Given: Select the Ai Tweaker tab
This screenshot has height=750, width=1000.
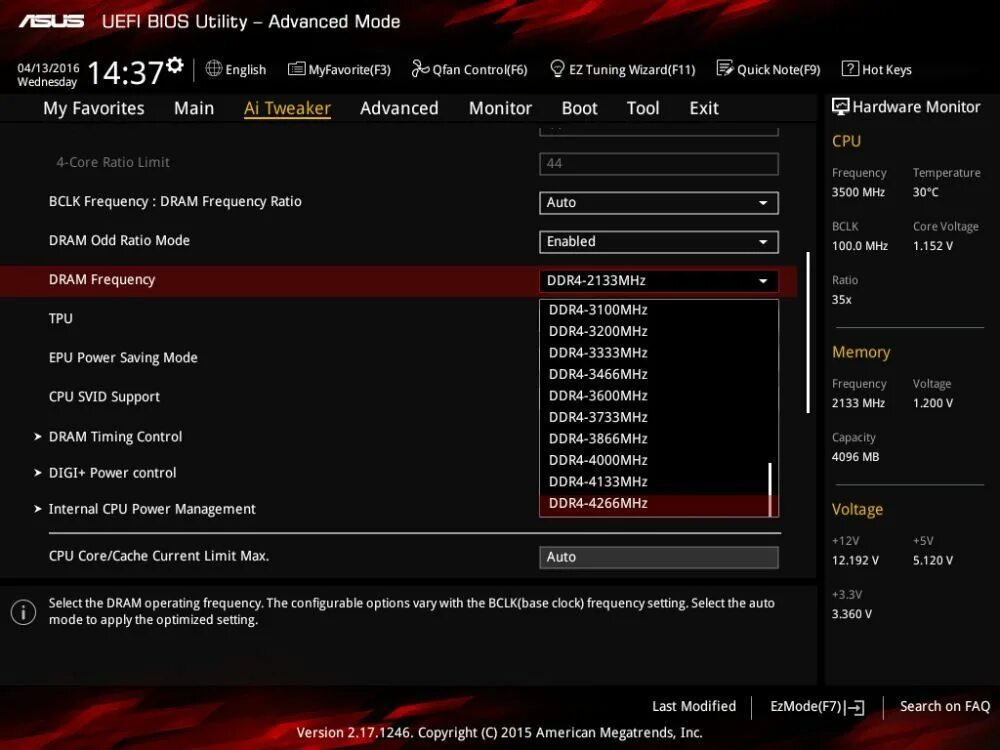Looking at the screenshot, I should 287,108.
